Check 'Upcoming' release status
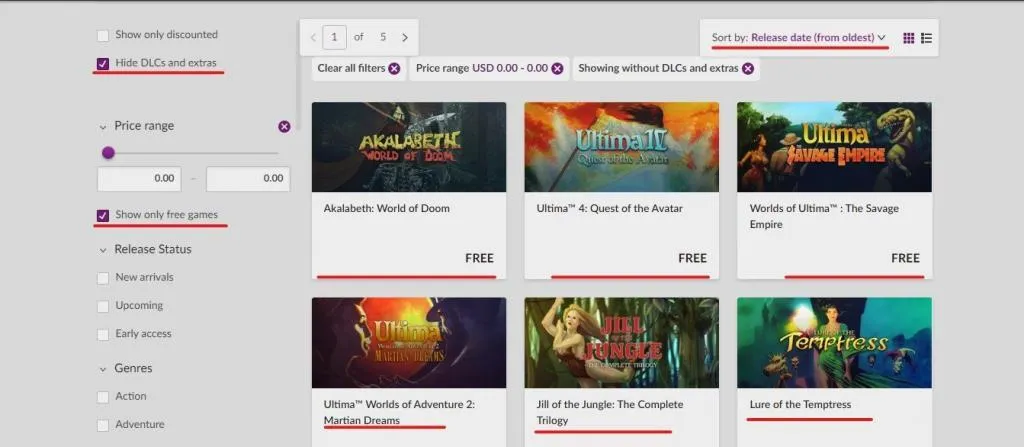The height and width of the screenshot is (447, 1024). pos(103,306)
